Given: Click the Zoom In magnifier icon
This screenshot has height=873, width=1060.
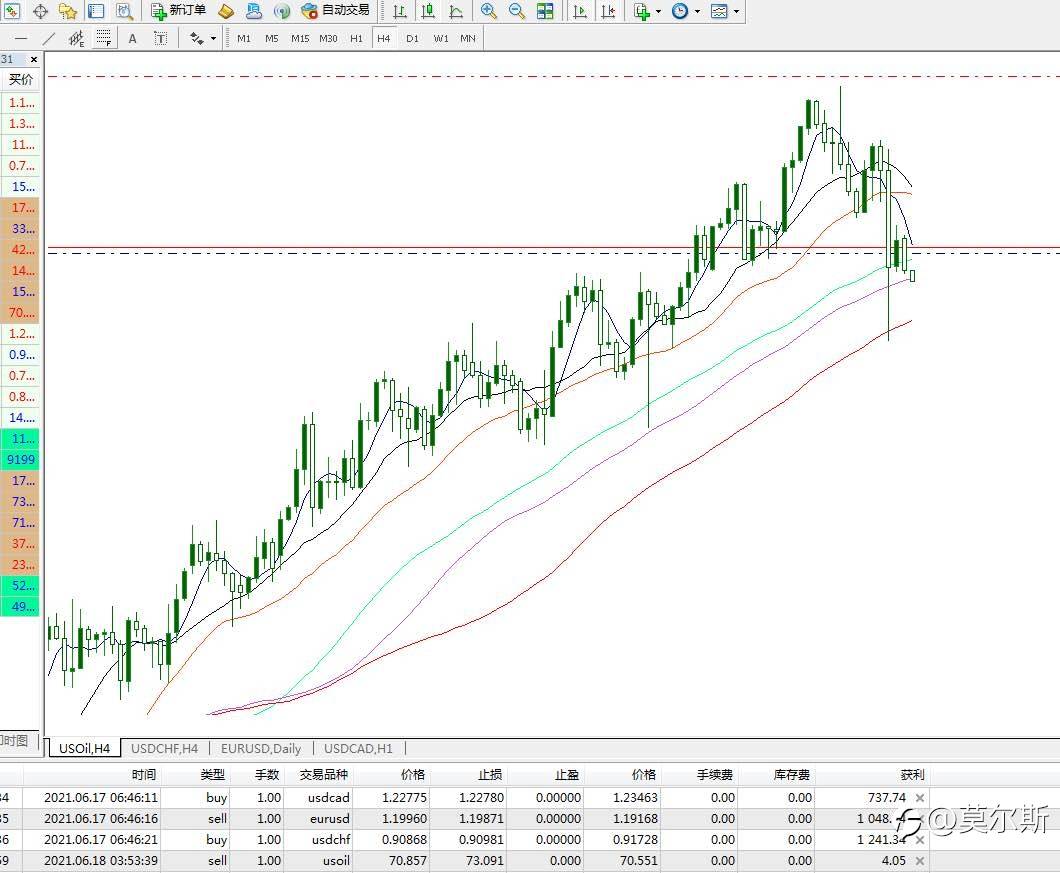Looking at the screenshot, I should [x=488, y=11].
